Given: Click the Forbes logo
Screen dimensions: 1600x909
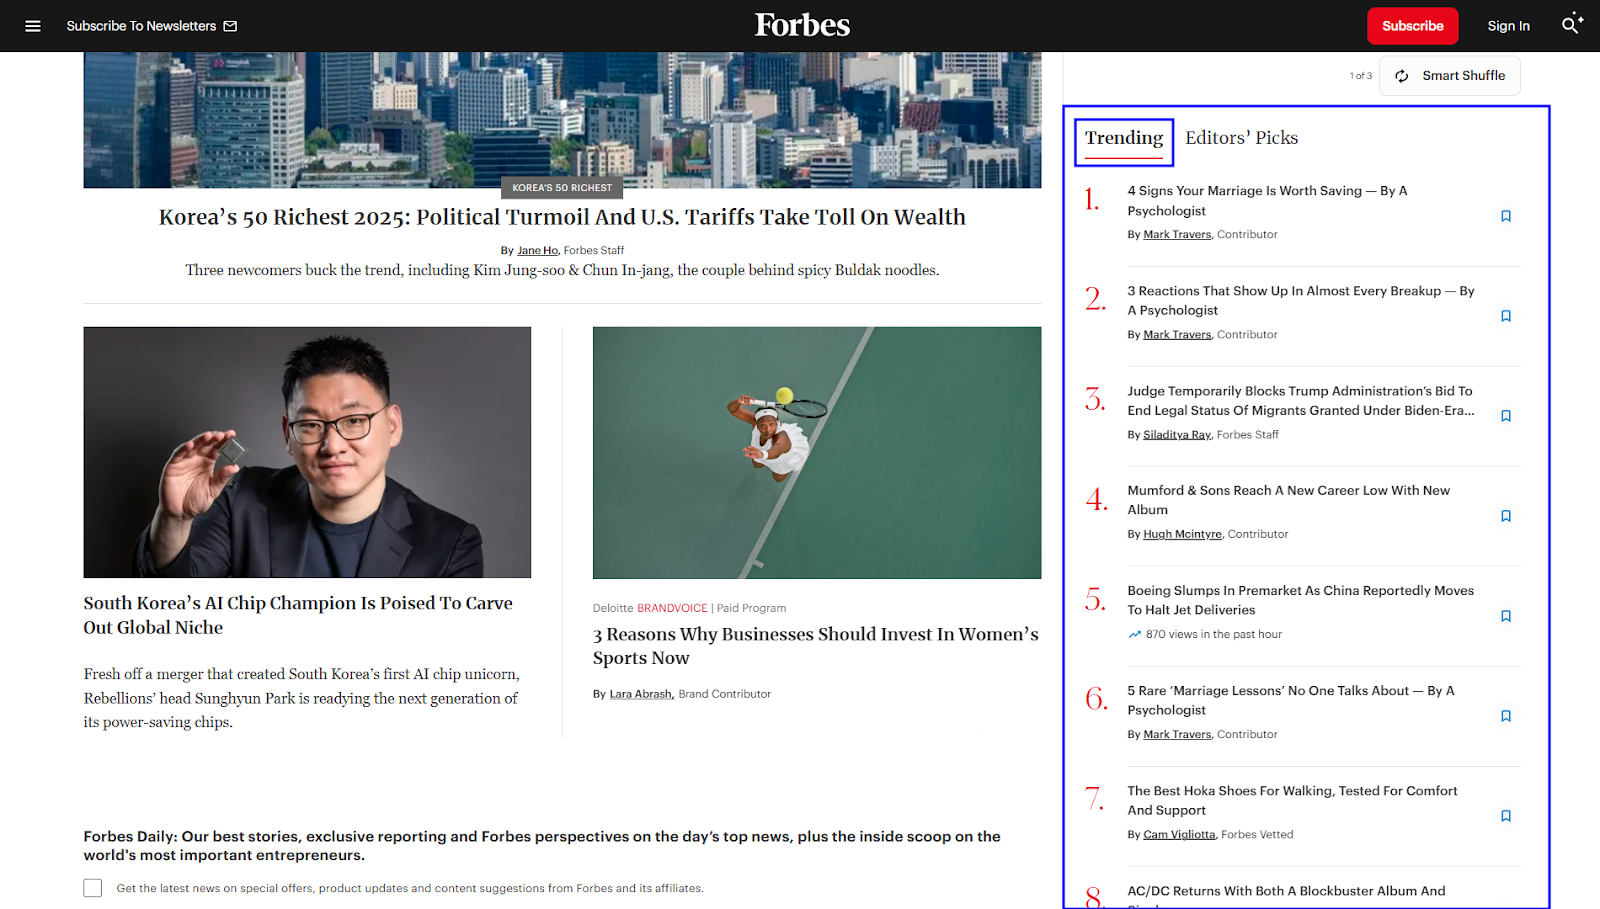Looking at the screenshot, I should [x=802, y=25].
